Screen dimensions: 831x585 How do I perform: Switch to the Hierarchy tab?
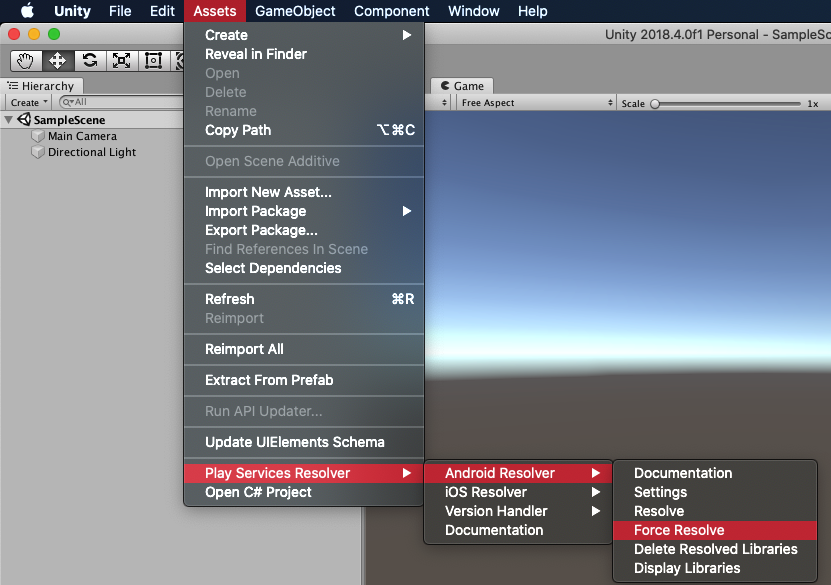42,85
